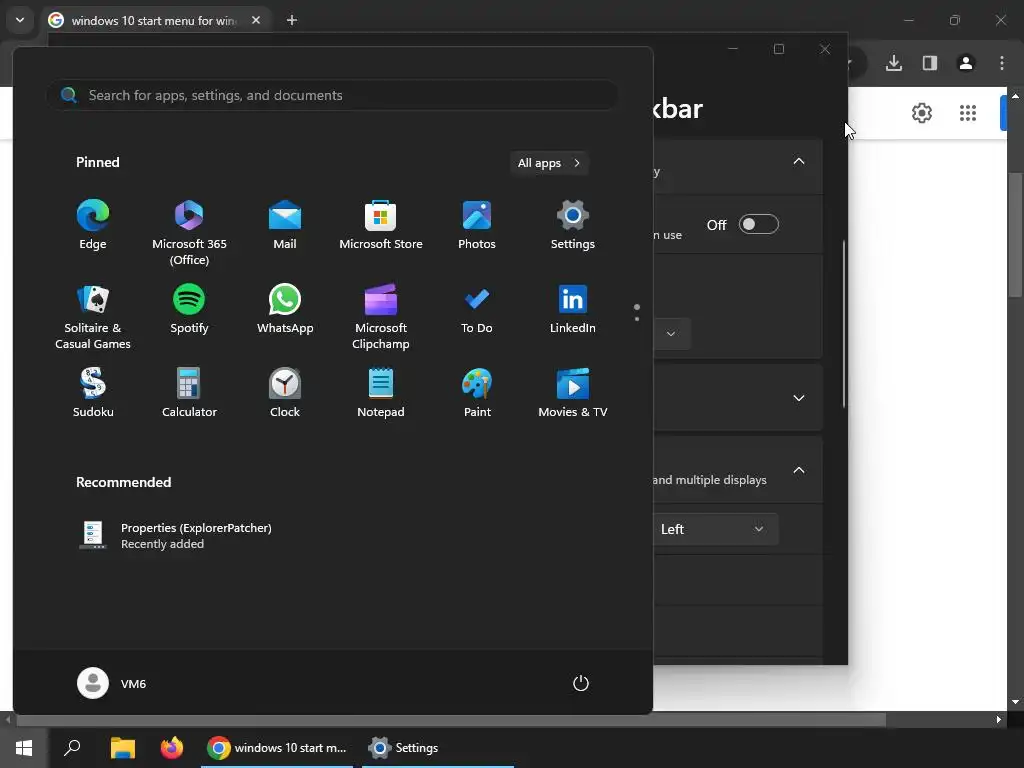Open Spotify from the Start menu
The image size is (1024, 768).
coord(189,310)
